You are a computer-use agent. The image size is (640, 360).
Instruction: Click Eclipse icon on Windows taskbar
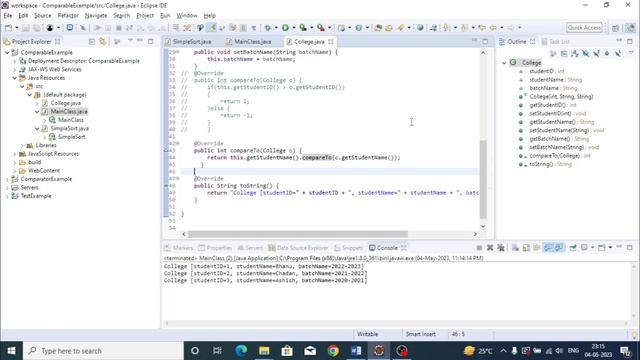click(x=379, y=351)
